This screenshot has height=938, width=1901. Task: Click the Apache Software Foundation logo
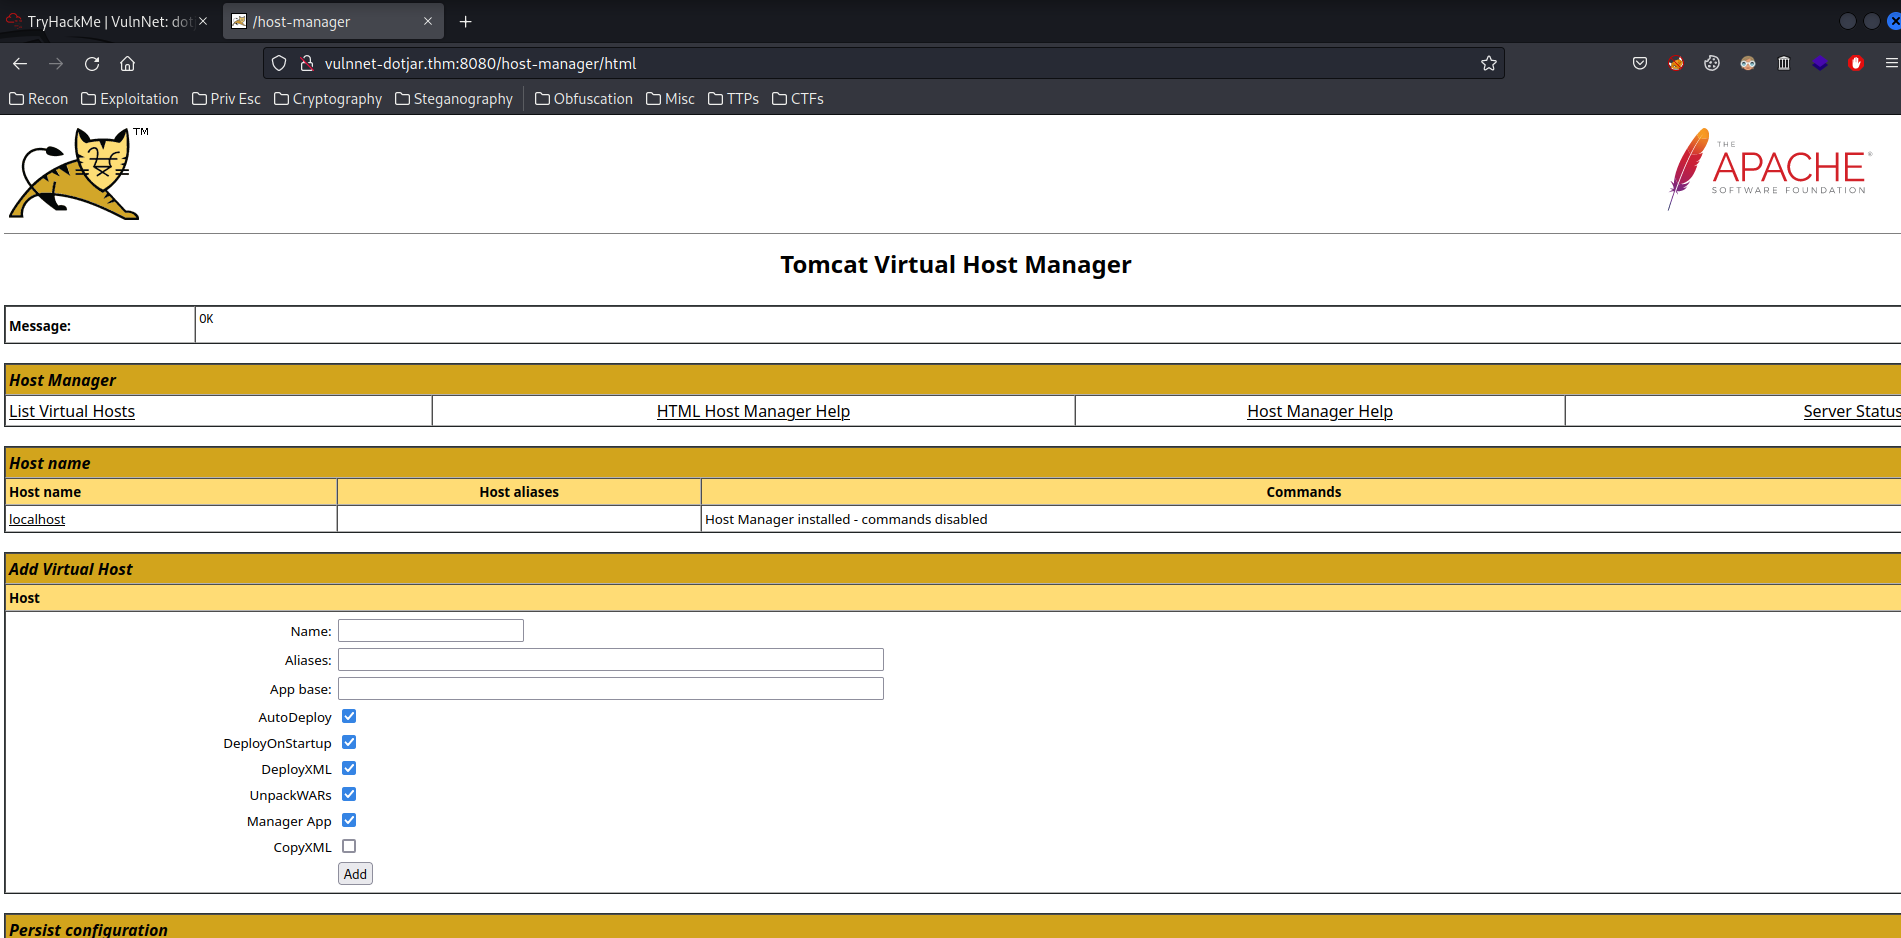(1768, 168)
